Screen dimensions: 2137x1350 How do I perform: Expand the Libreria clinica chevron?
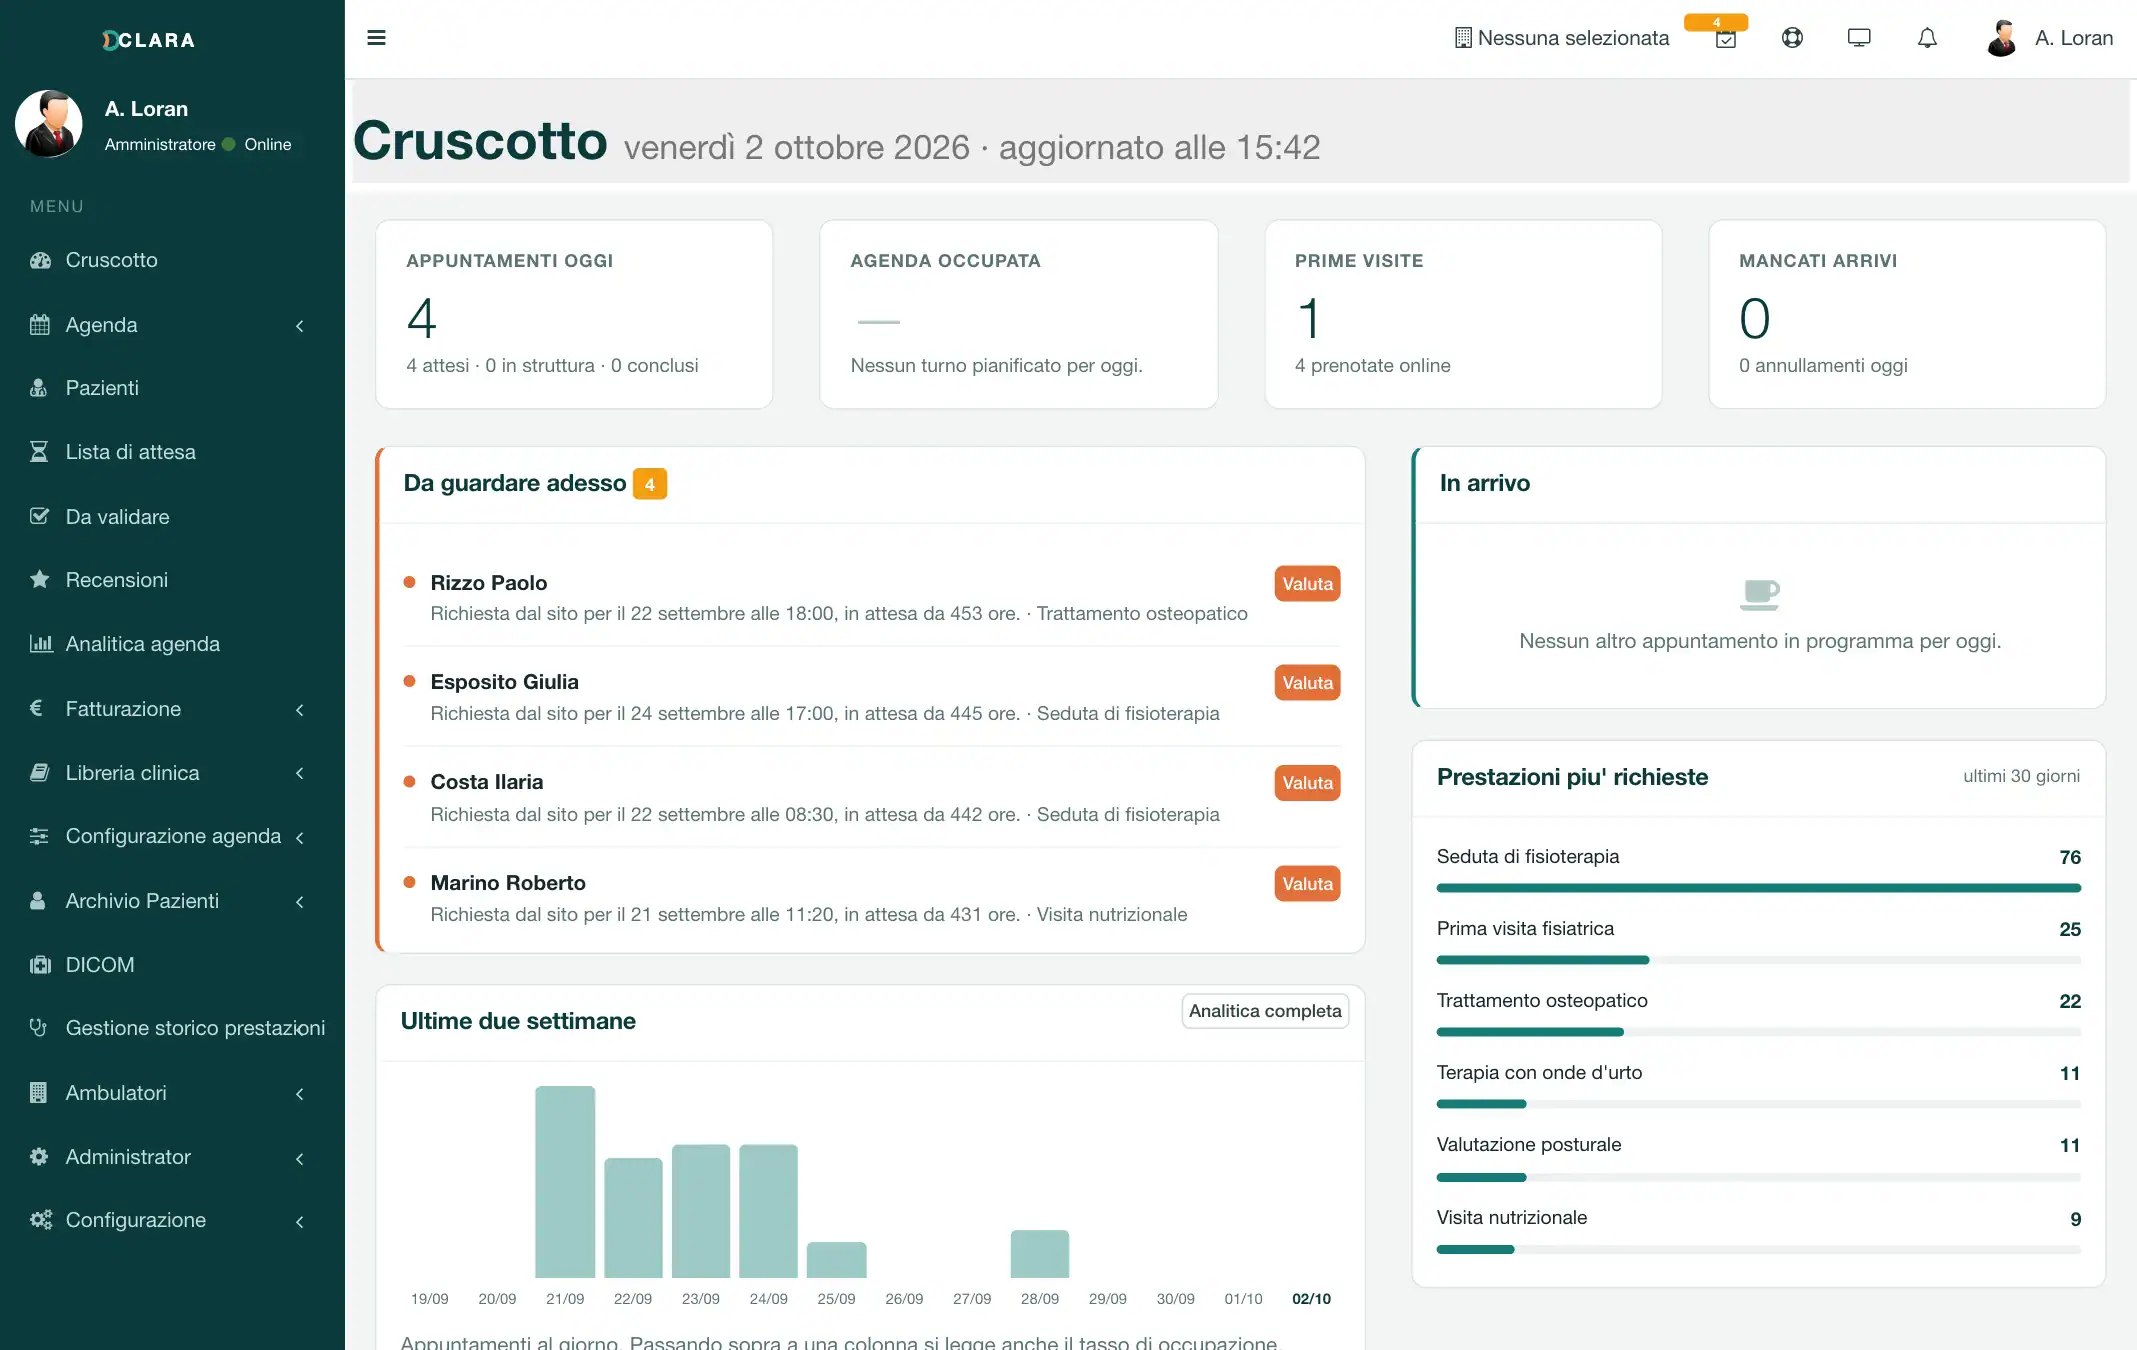[x=299, y=773]
